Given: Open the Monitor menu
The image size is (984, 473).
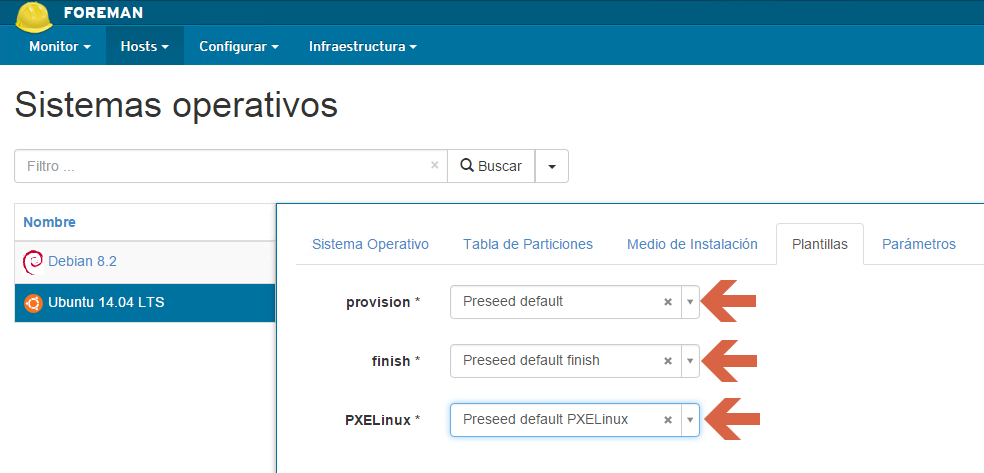Looking at the screenshot, I should pos(60,46).
